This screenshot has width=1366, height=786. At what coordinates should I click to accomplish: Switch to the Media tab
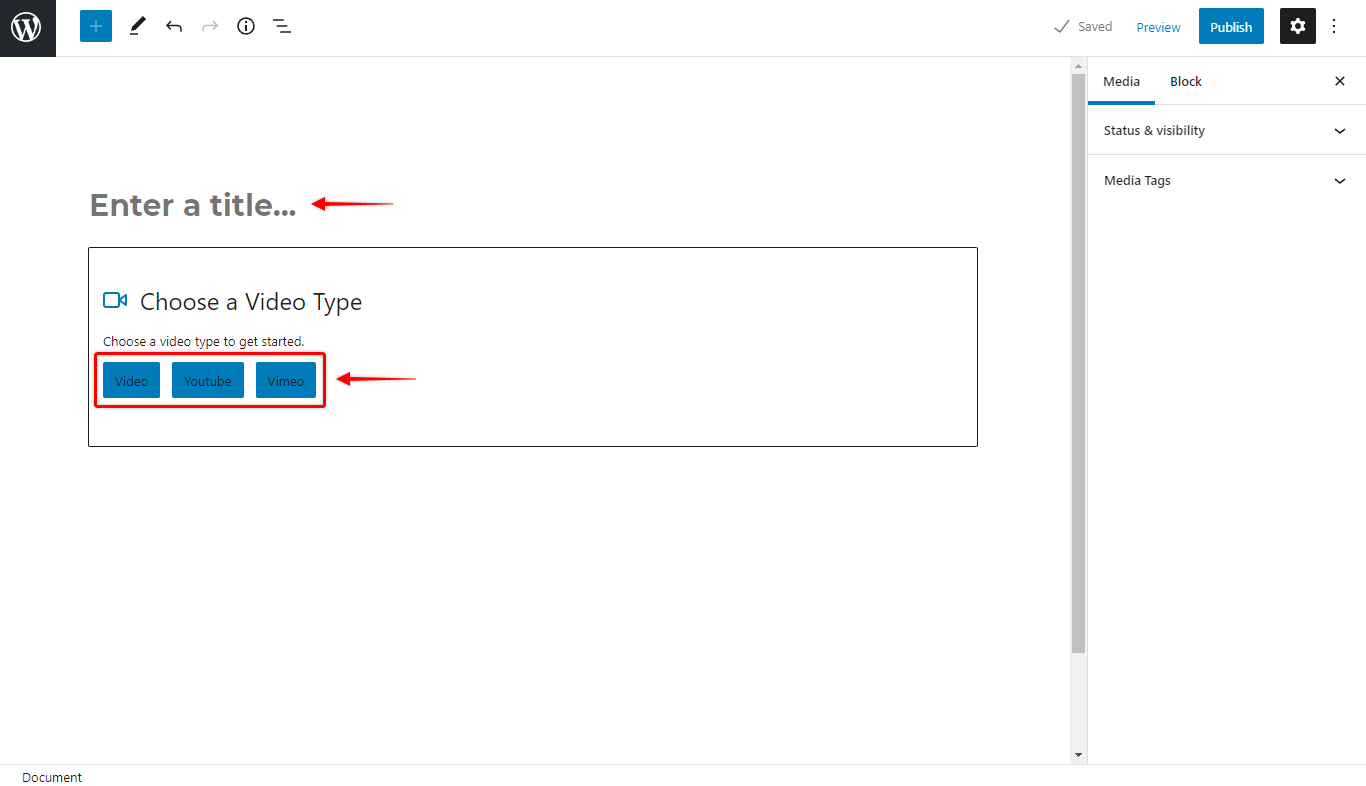(x=1121, y=81)
